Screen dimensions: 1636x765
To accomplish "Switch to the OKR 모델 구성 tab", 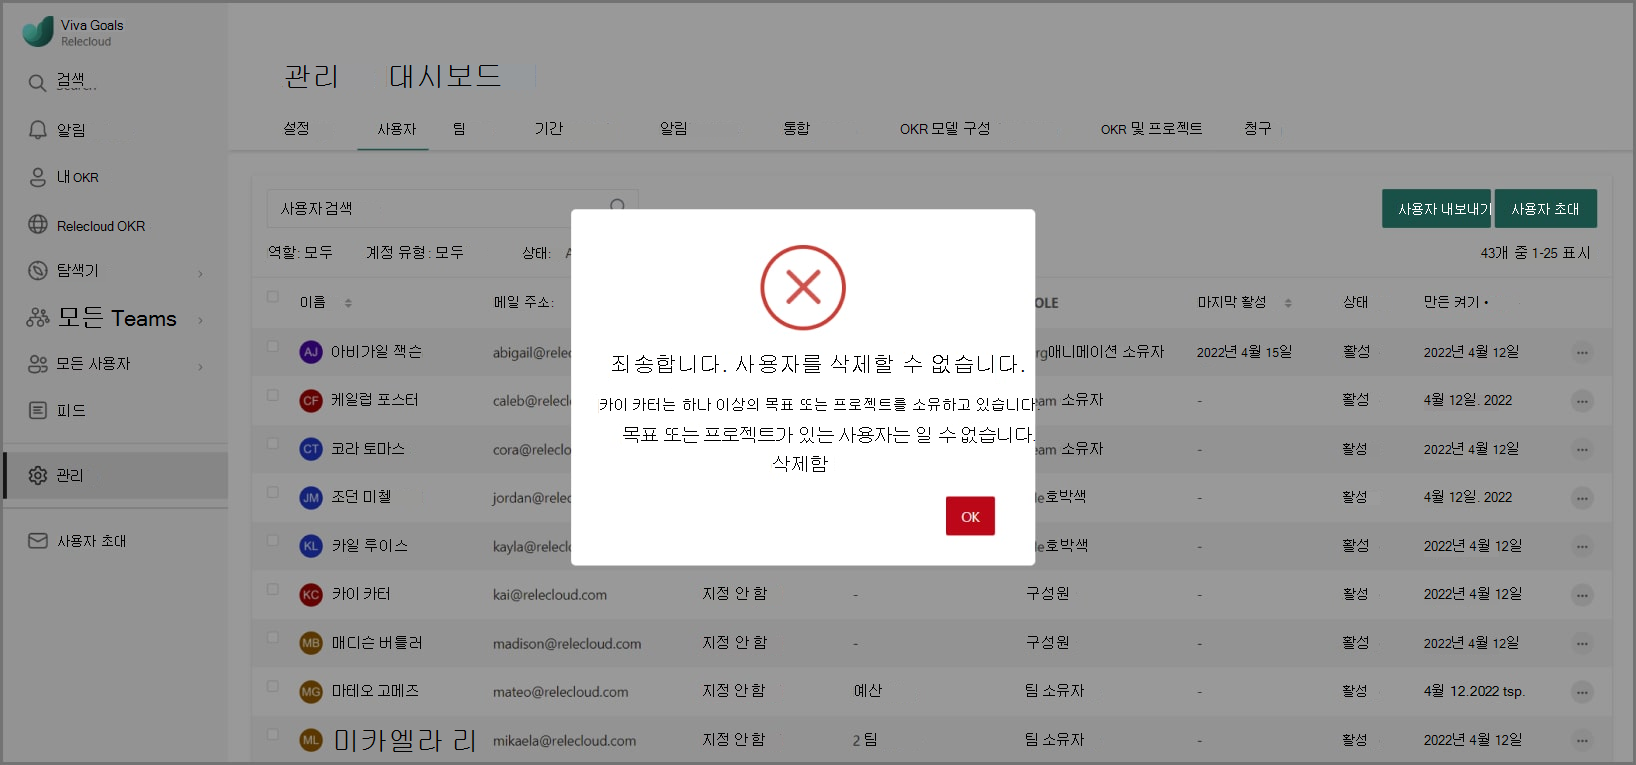I will [x=945, y=129].
